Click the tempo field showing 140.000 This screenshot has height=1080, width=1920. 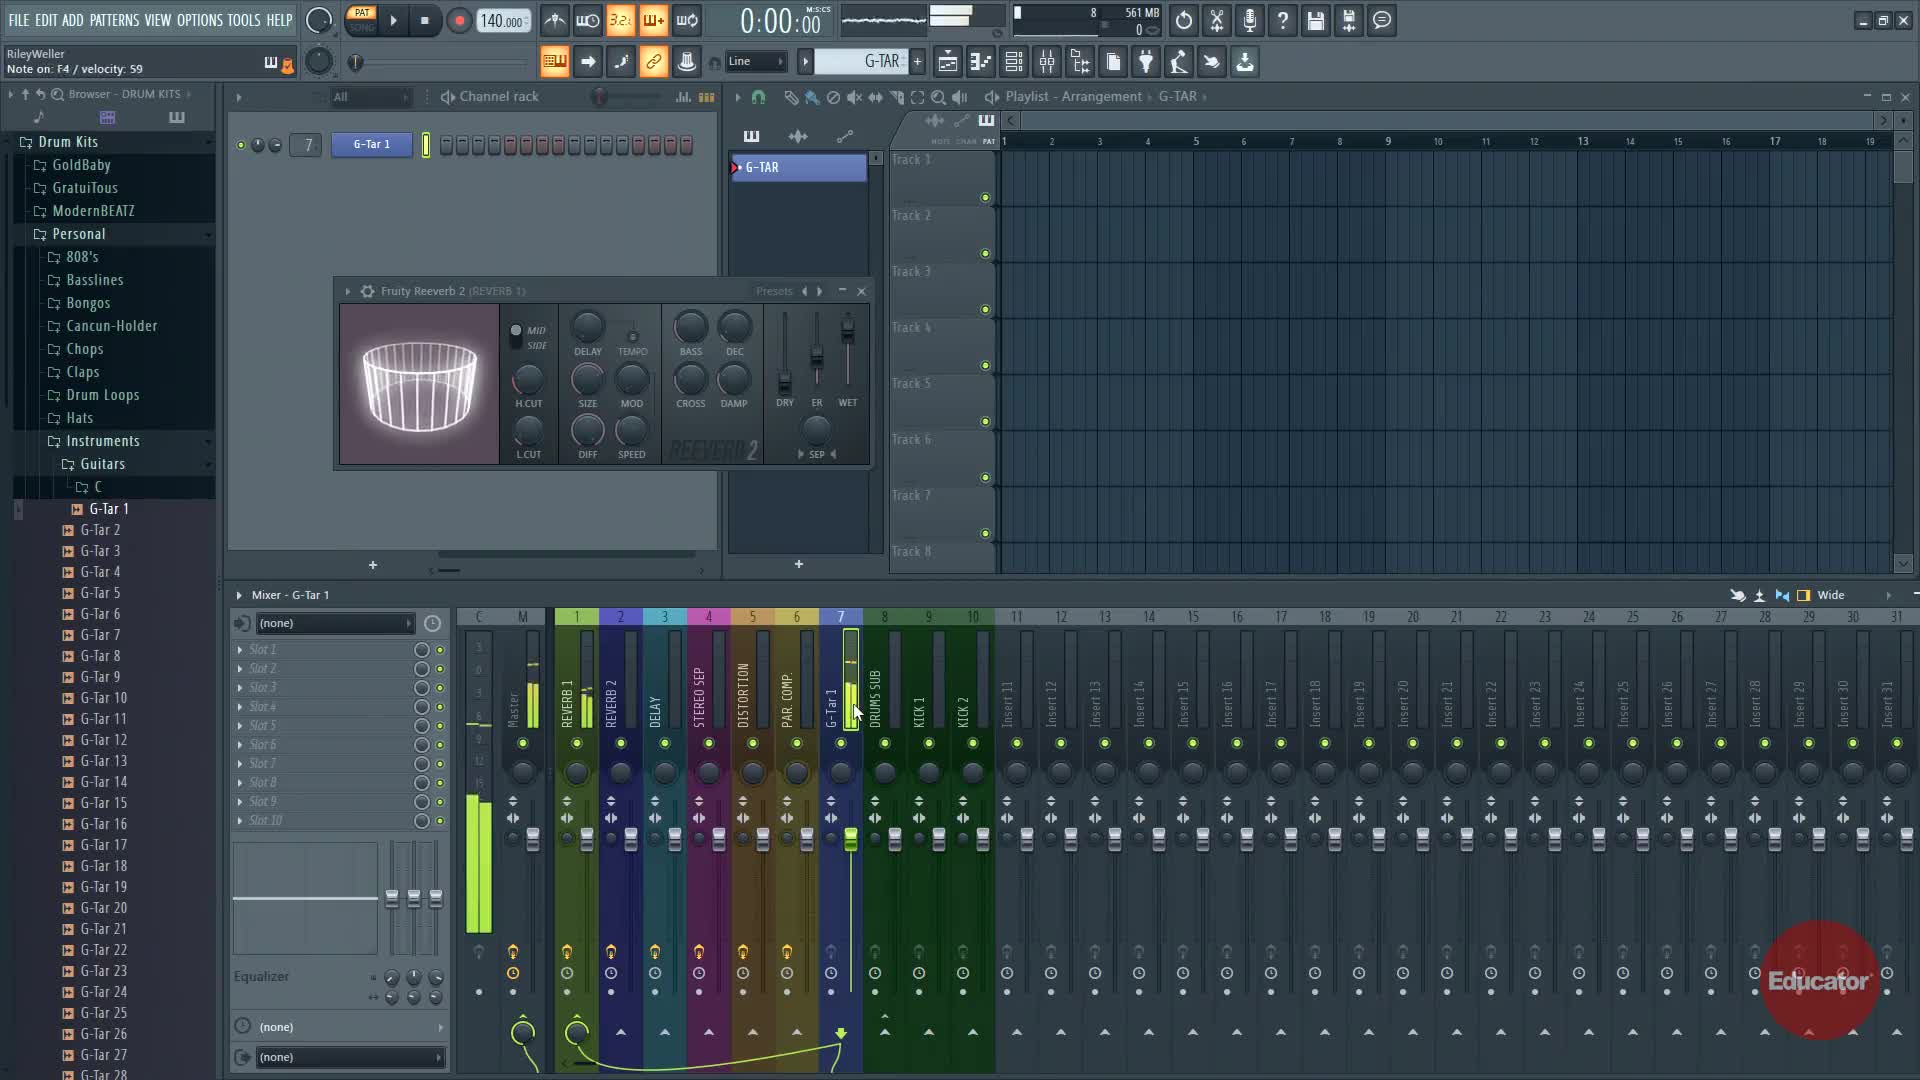(502, 21)
